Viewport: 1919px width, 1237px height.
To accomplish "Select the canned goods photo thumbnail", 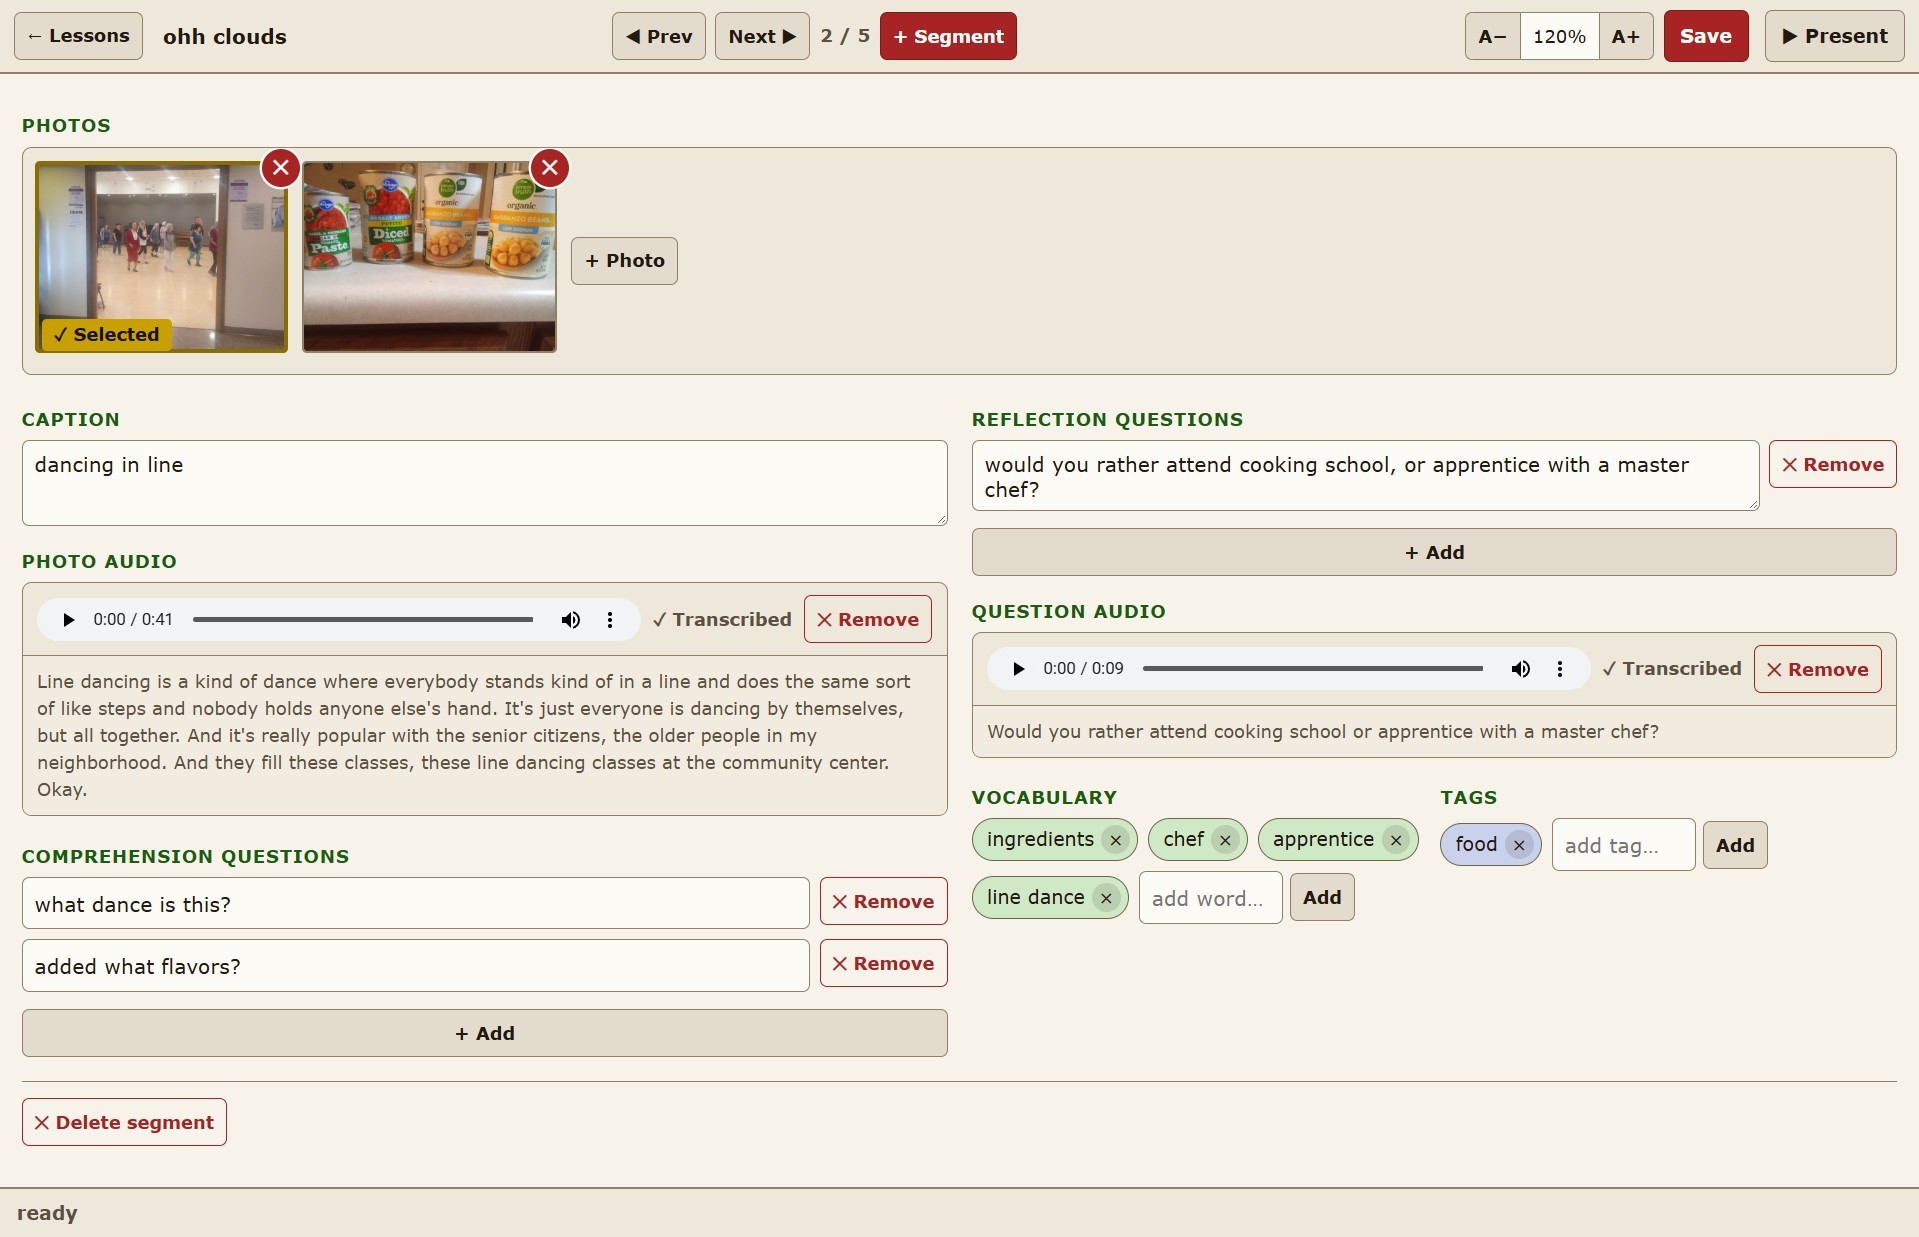I will coord(429,257).
